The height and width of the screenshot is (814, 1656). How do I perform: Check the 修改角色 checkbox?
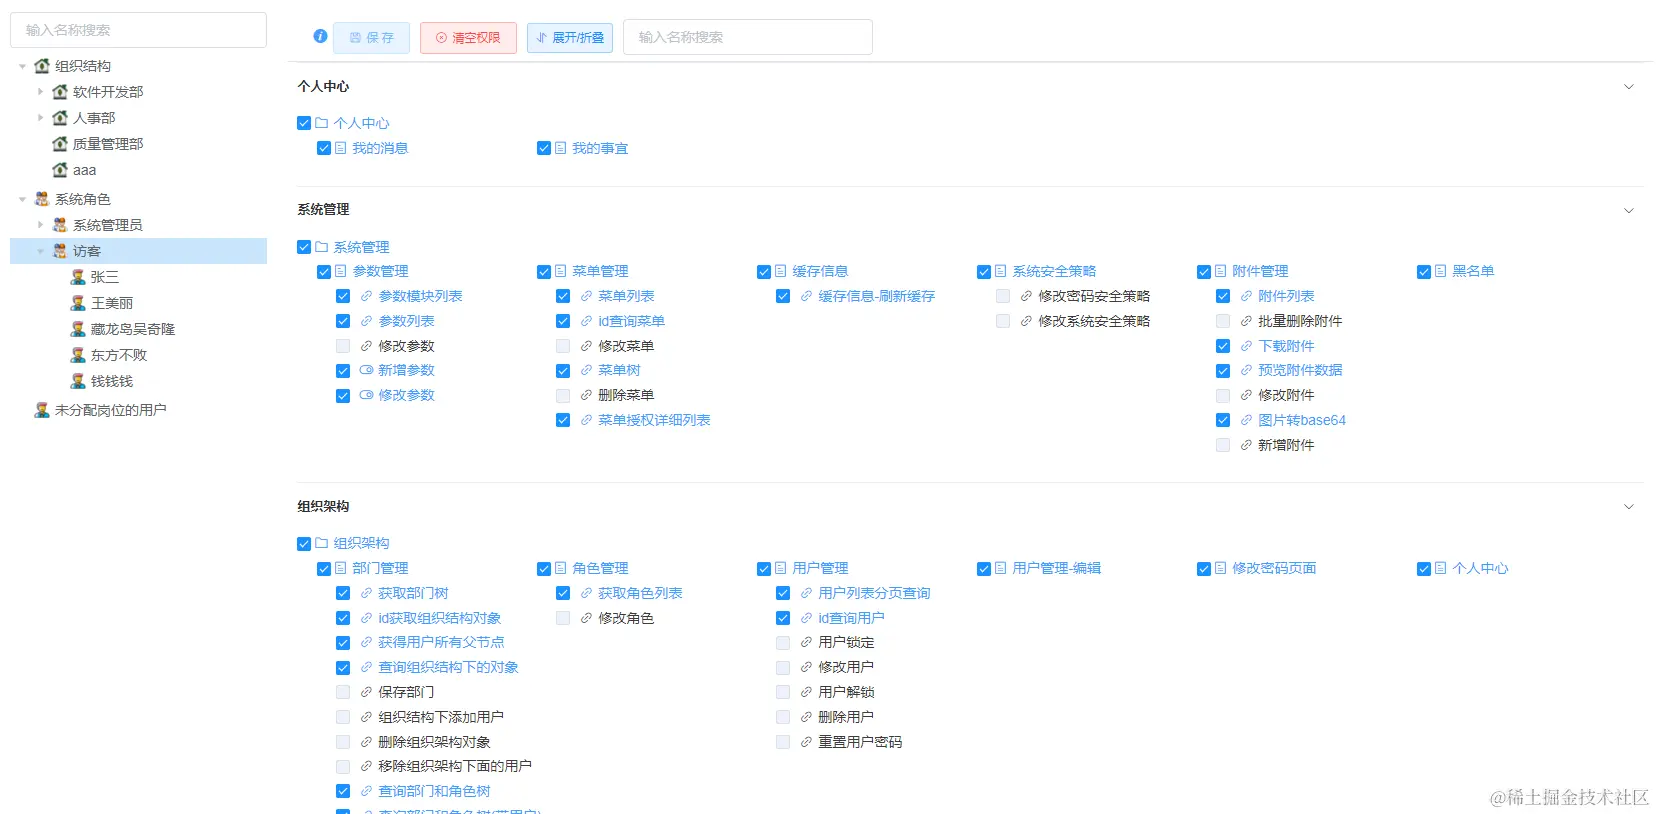point(563,618)
